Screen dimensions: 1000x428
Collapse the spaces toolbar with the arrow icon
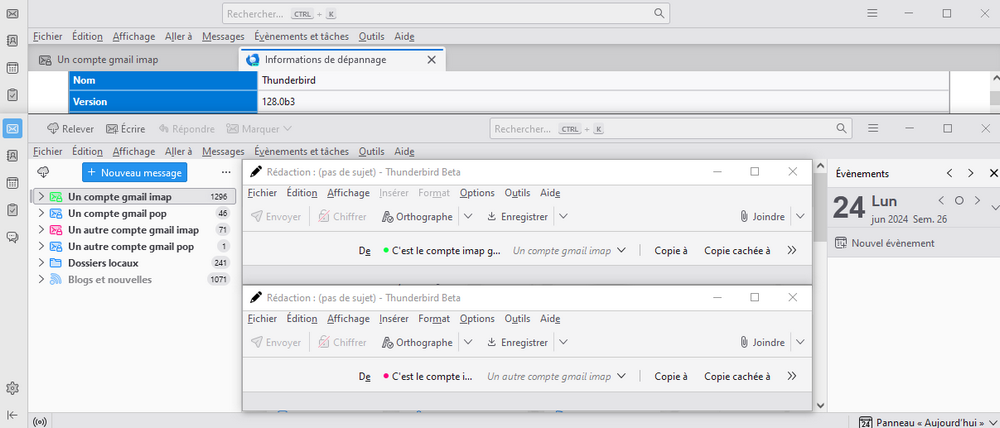tap(12, 415)
